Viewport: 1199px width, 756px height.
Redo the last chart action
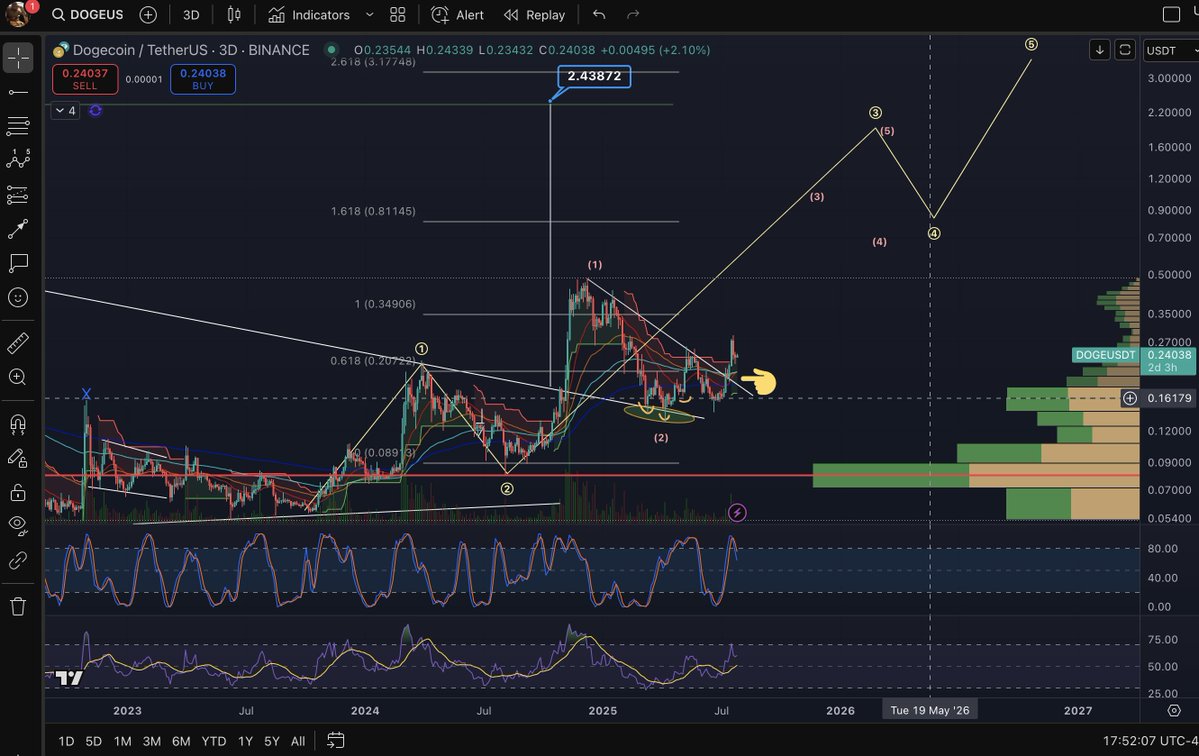click(x=632, y=15)
